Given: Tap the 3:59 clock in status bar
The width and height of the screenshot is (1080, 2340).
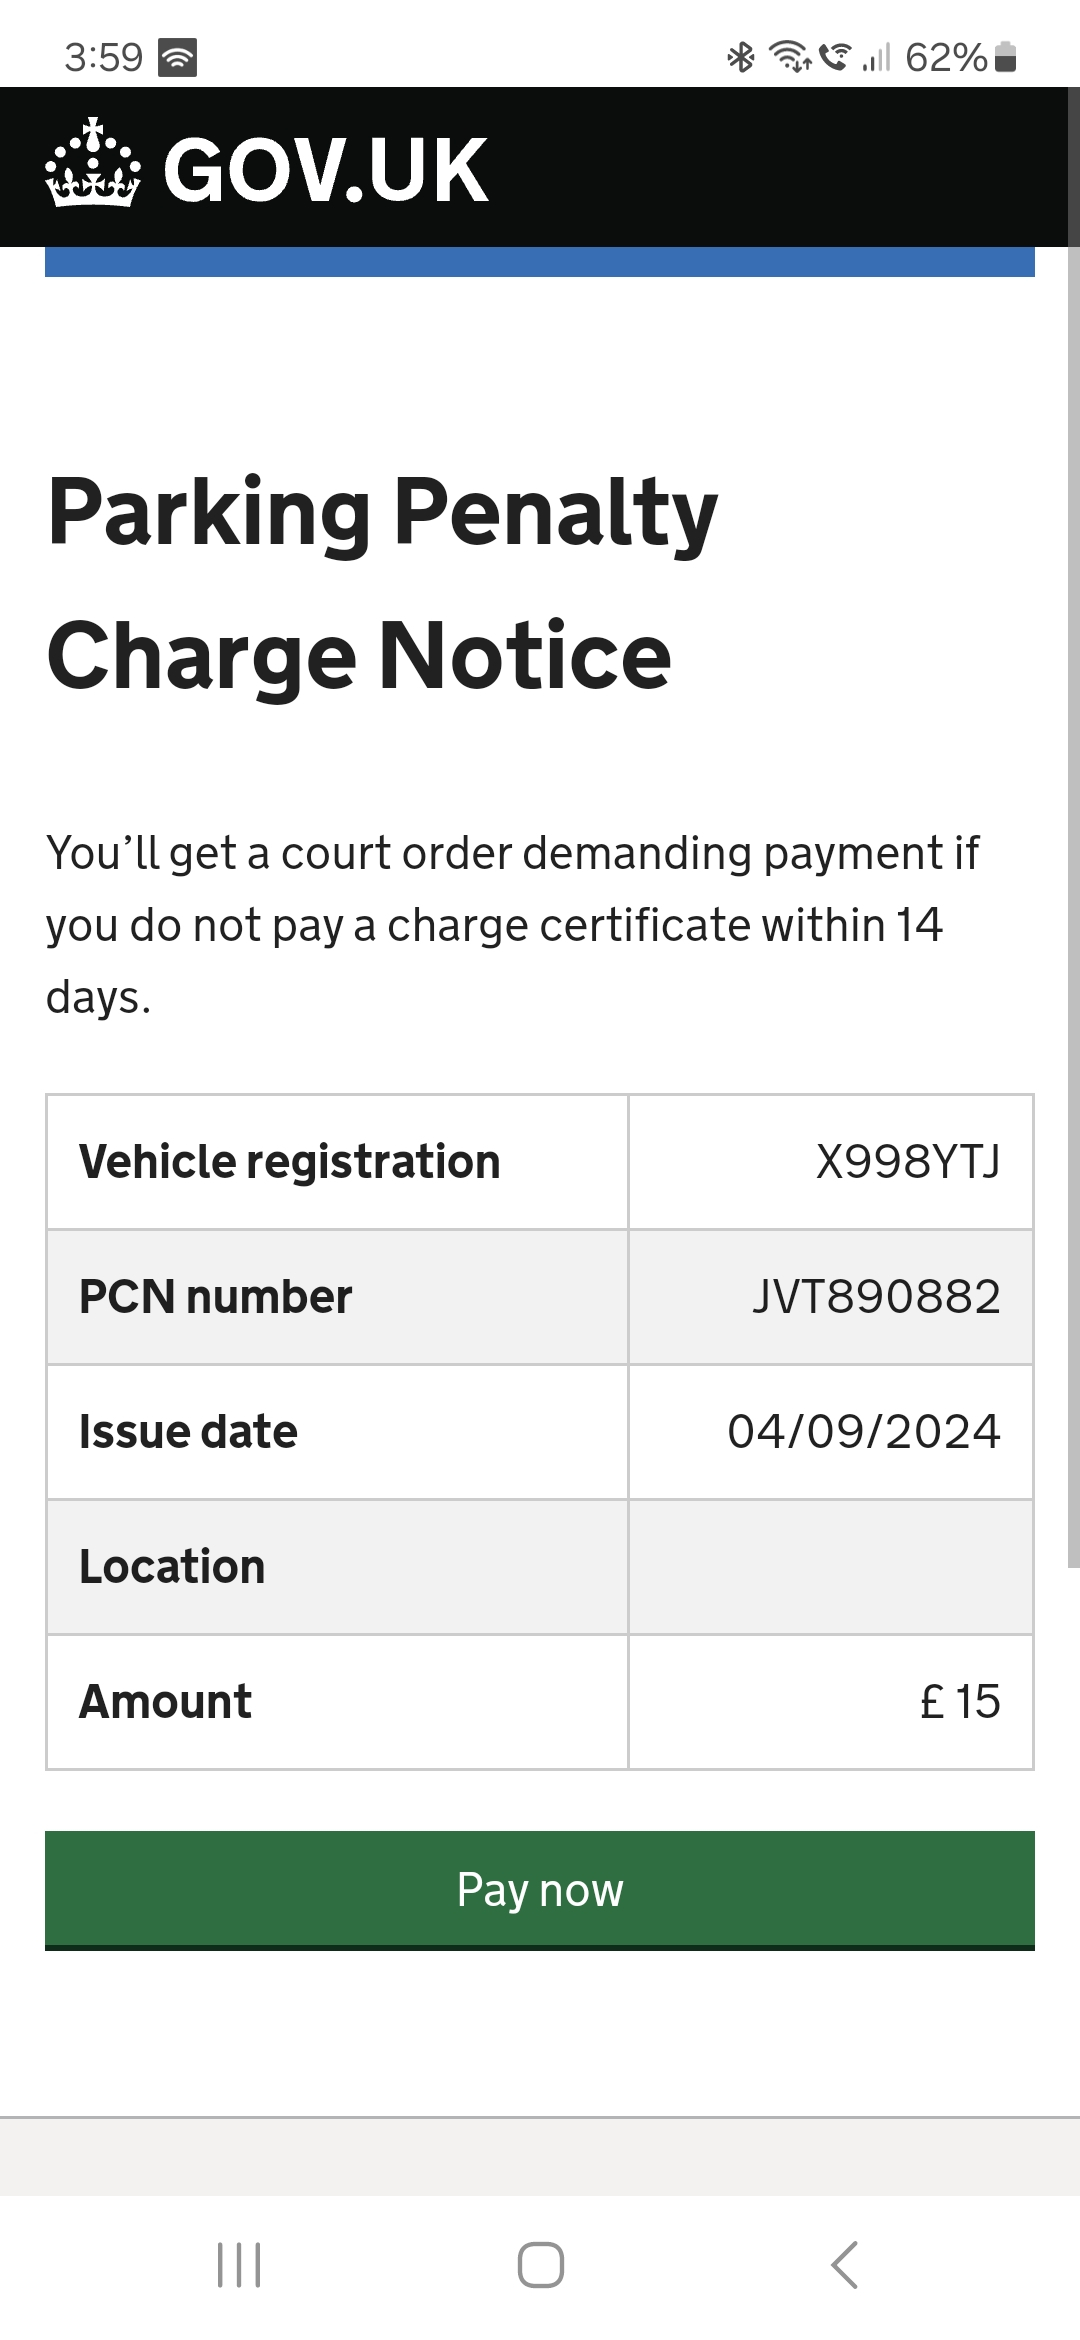Looking at the screenshot, I should pos(104,57).
